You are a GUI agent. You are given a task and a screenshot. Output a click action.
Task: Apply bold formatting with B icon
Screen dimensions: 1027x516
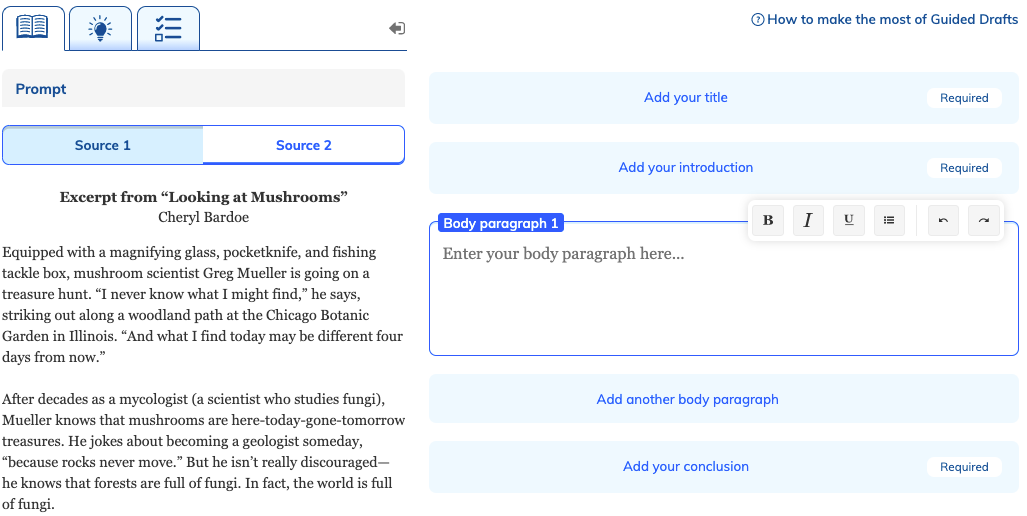coord(768,220)
